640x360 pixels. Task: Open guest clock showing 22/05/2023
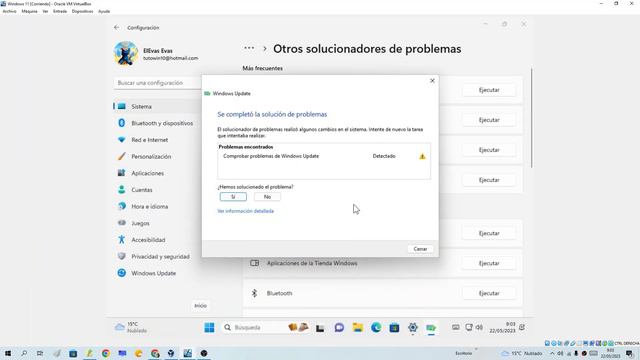(502, 327)
